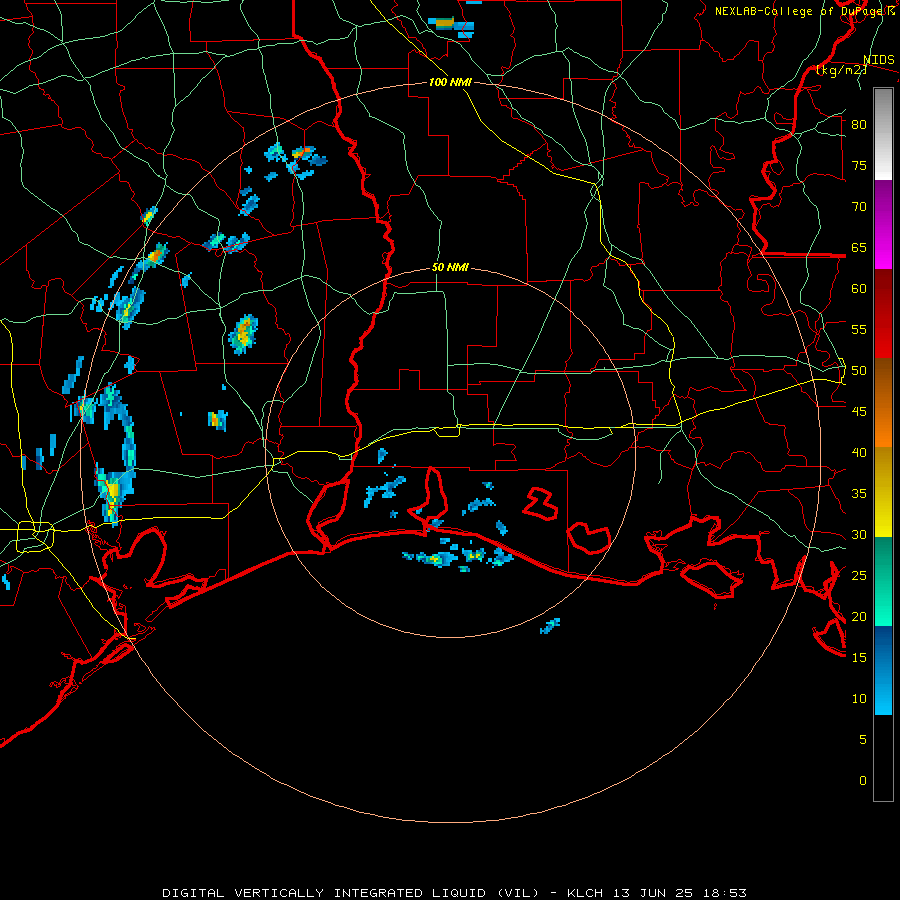Click the 5 value on the scale
This screenshot has height=900, width=900.
point(863,740)
